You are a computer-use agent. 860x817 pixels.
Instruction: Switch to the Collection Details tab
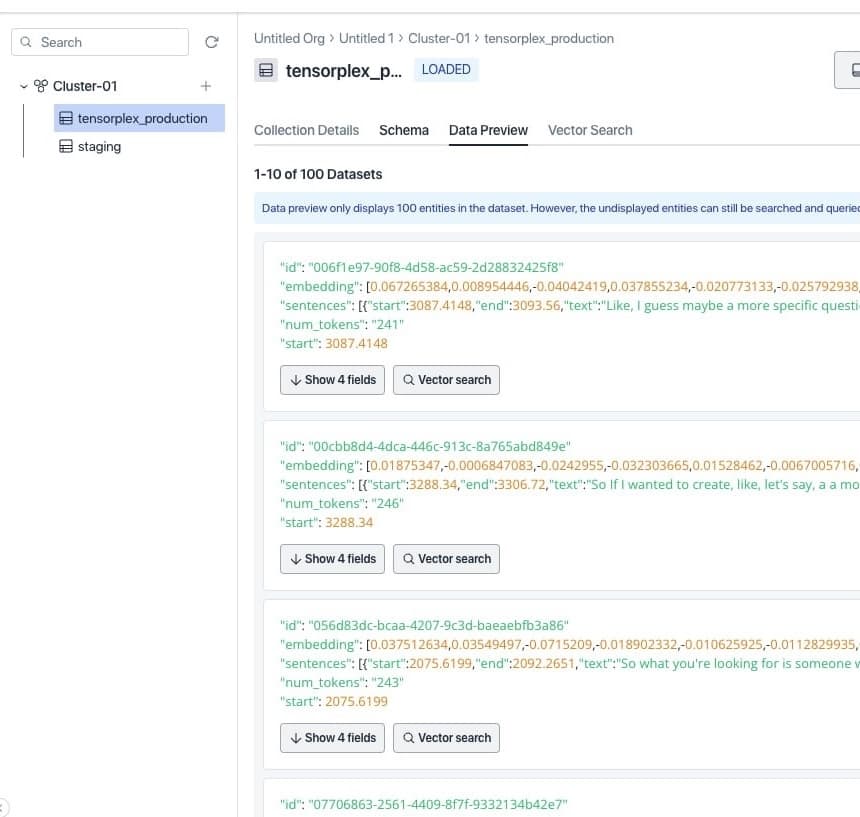[x=306, y=130]
